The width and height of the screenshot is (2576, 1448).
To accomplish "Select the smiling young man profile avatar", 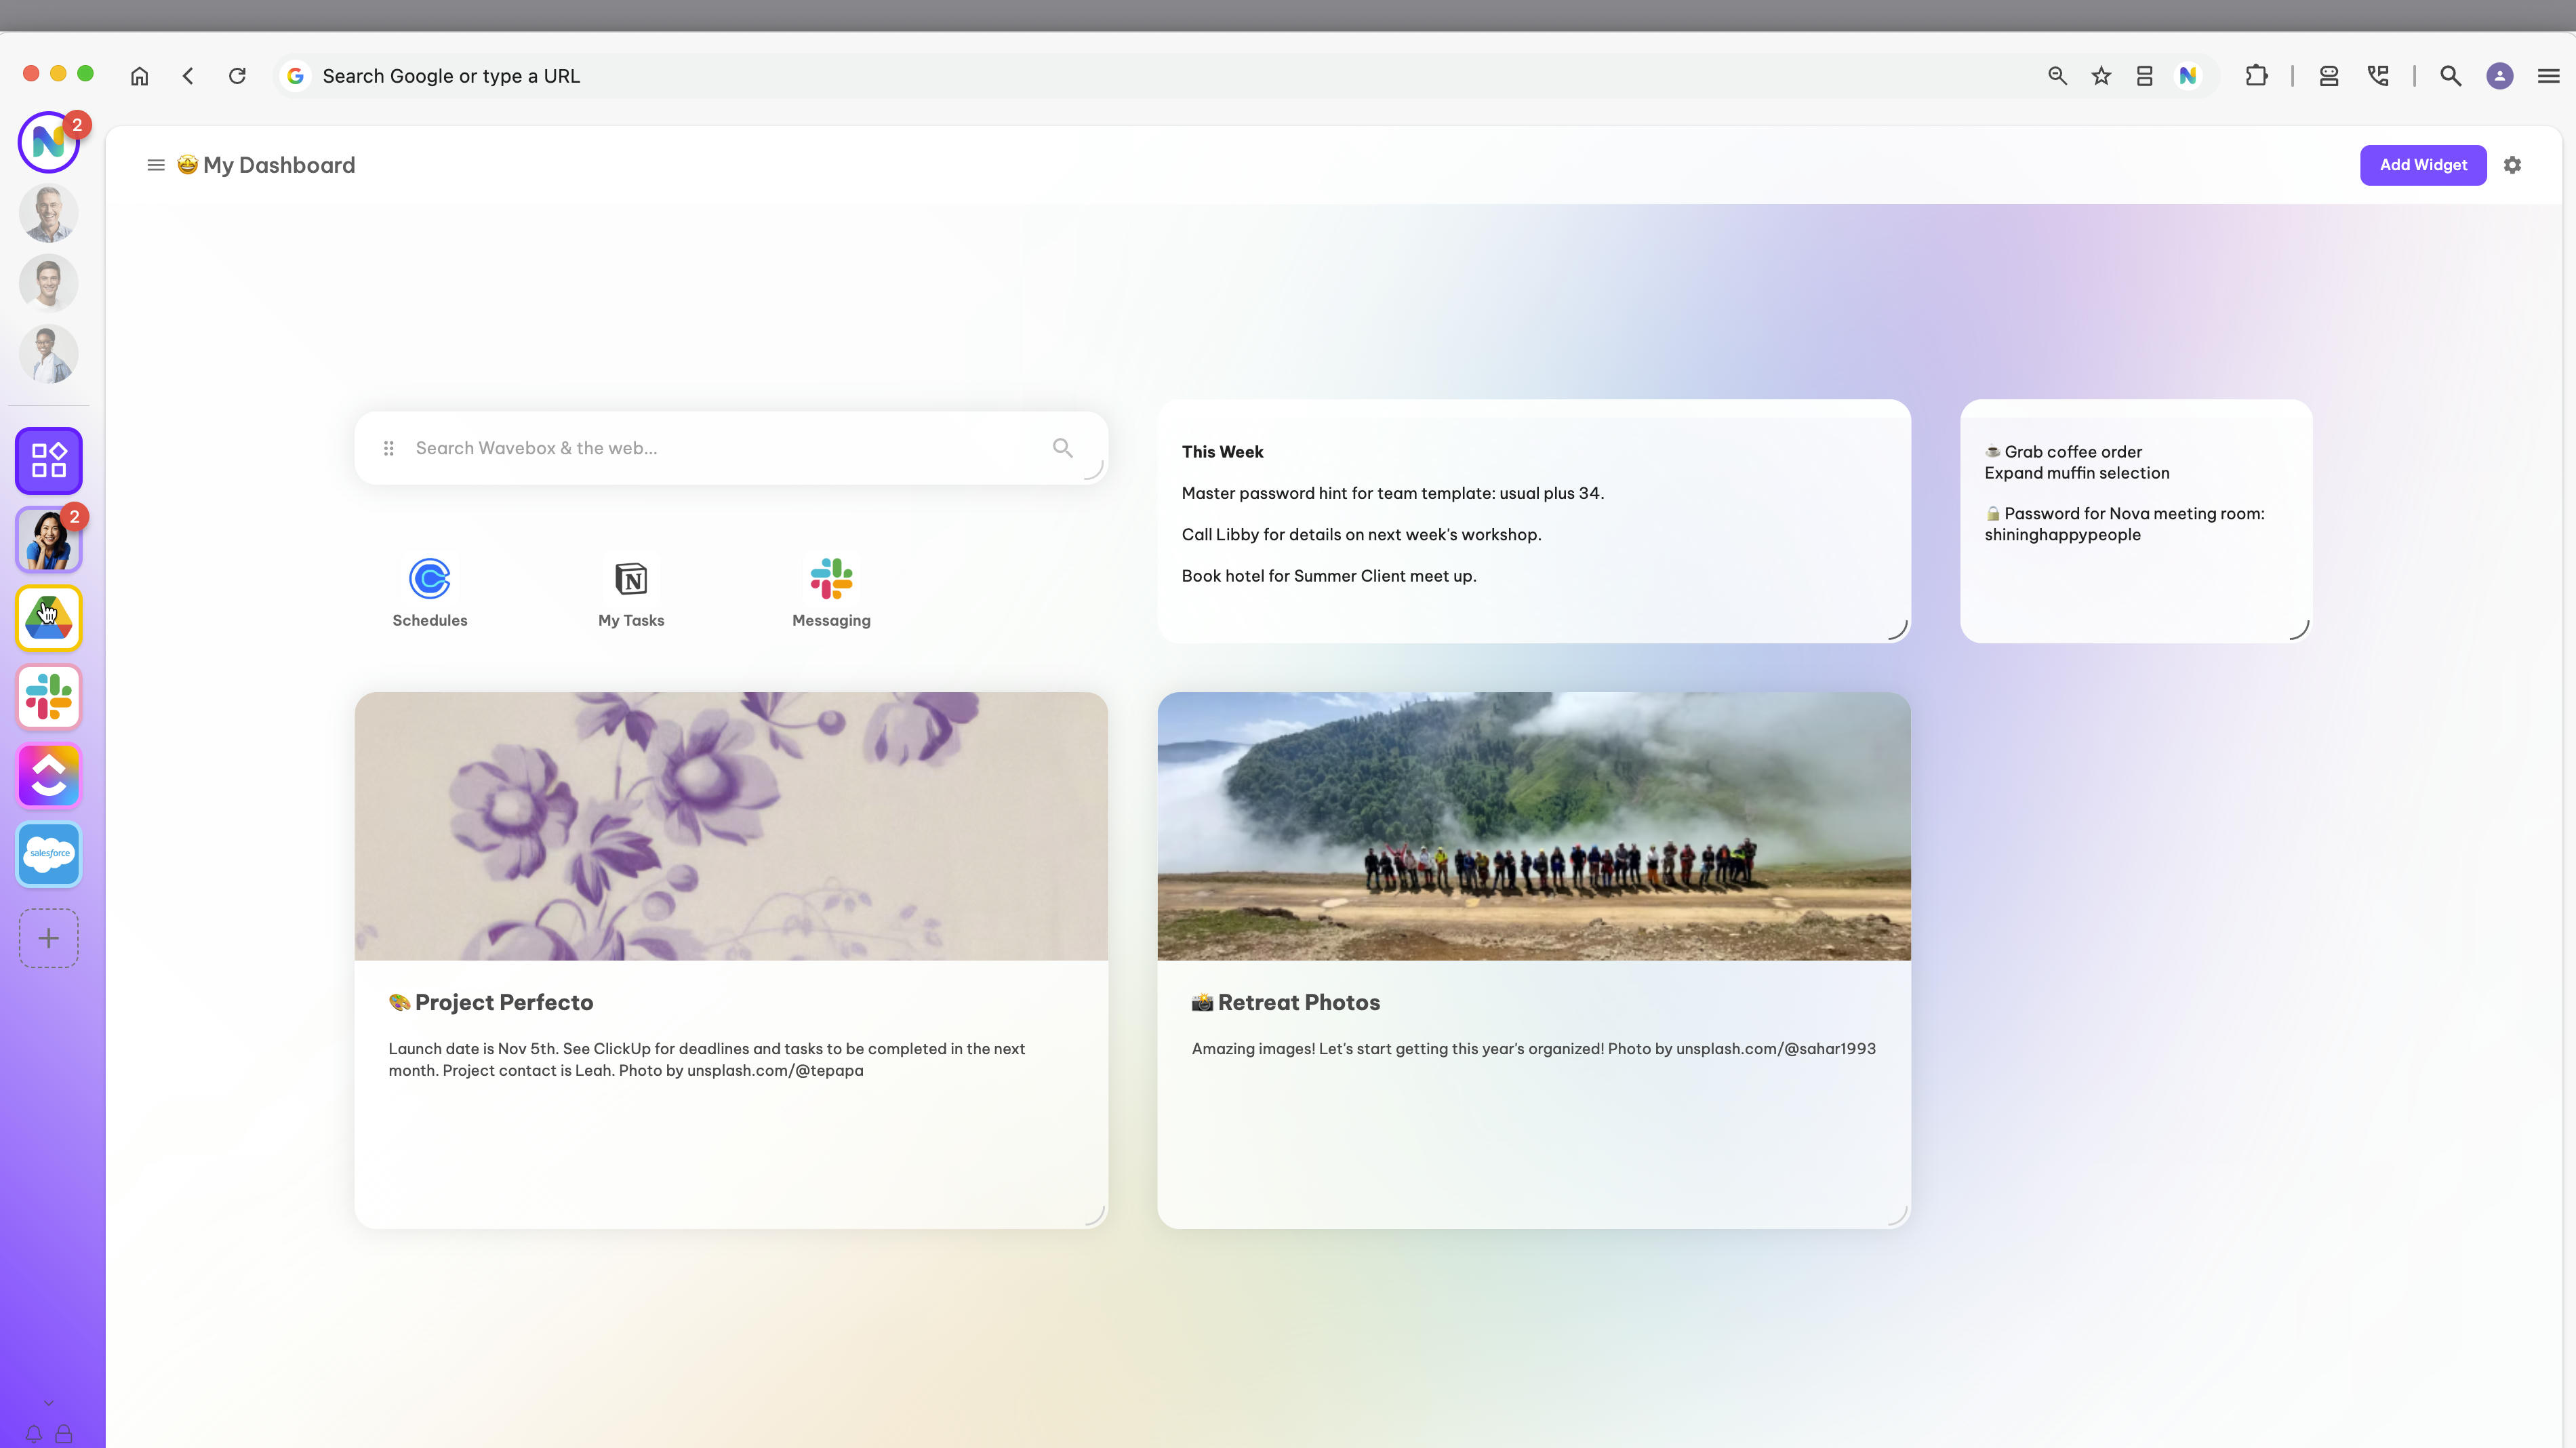I will (x=49, y=283).
